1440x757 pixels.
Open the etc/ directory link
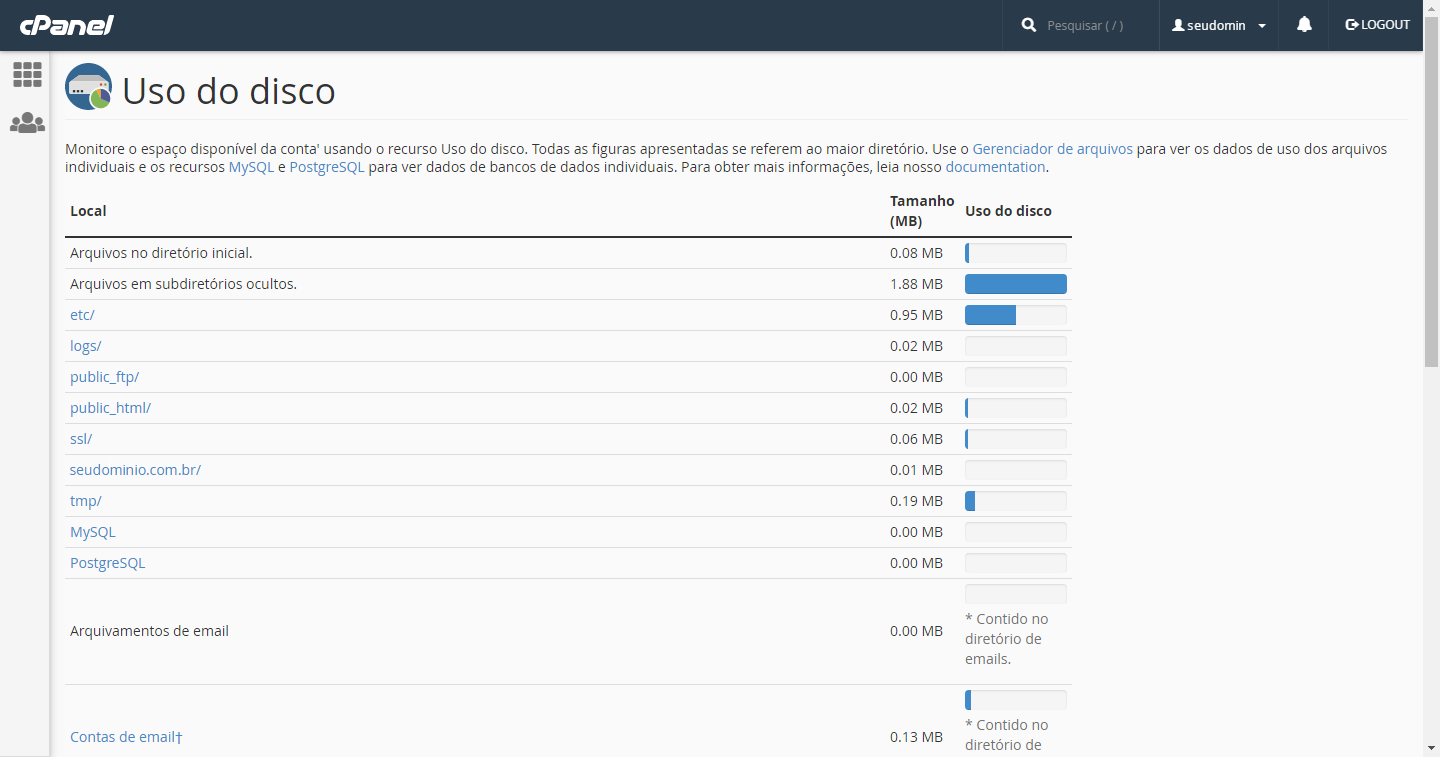coord(82,315)
